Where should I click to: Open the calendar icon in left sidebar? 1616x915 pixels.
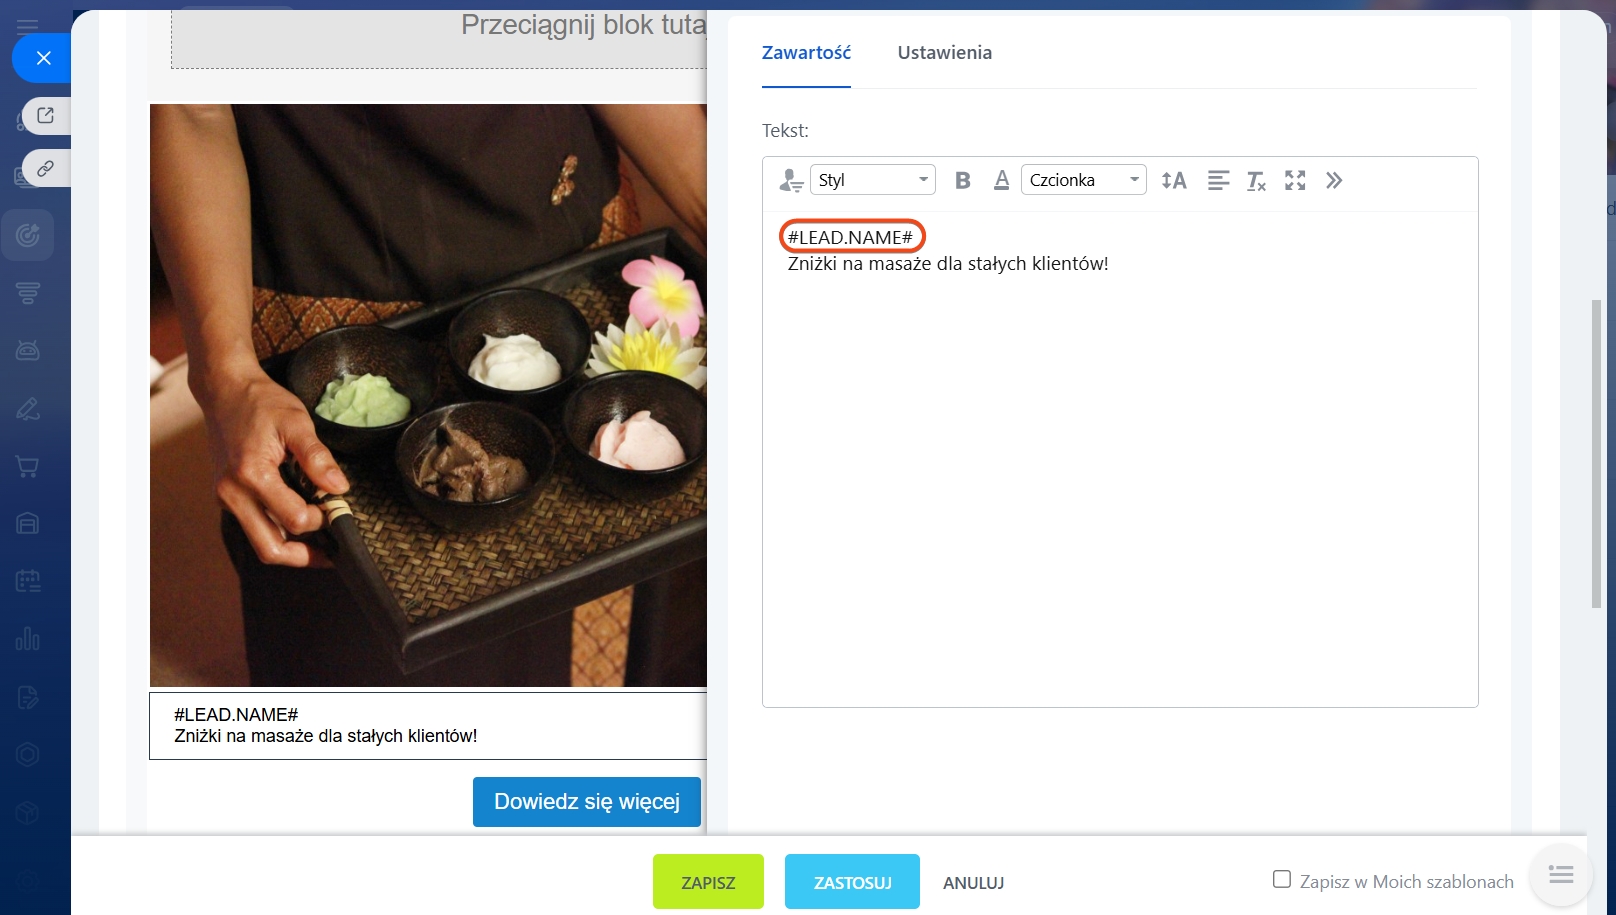[x=28, y=581]
